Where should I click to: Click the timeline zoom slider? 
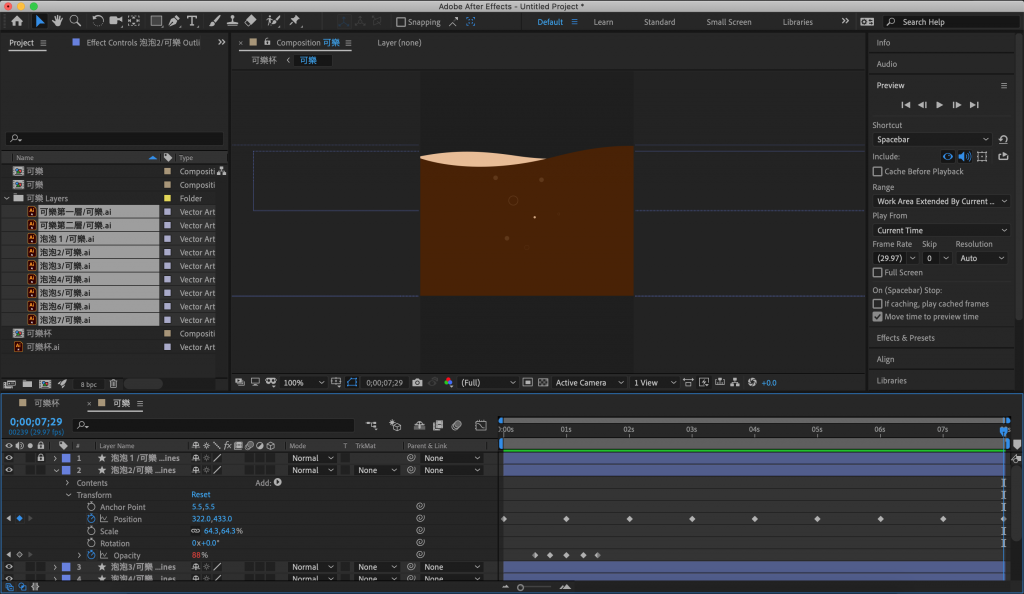521,587
